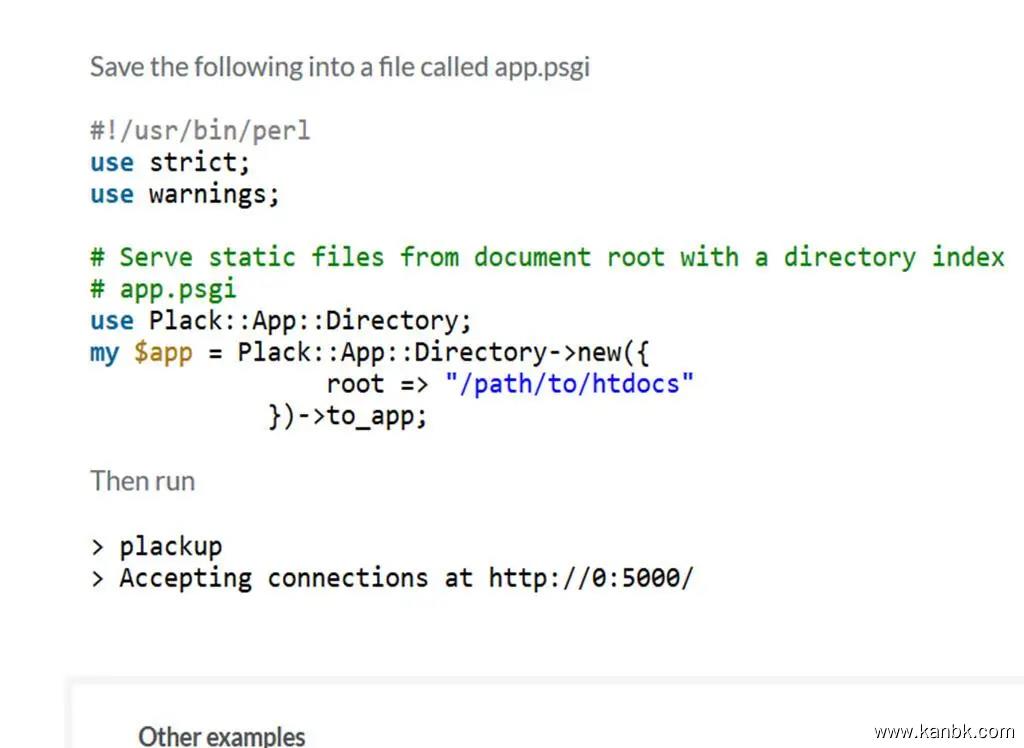Click the 'Then run' paragraph text

pyautogui.click(x=142, y=481)
